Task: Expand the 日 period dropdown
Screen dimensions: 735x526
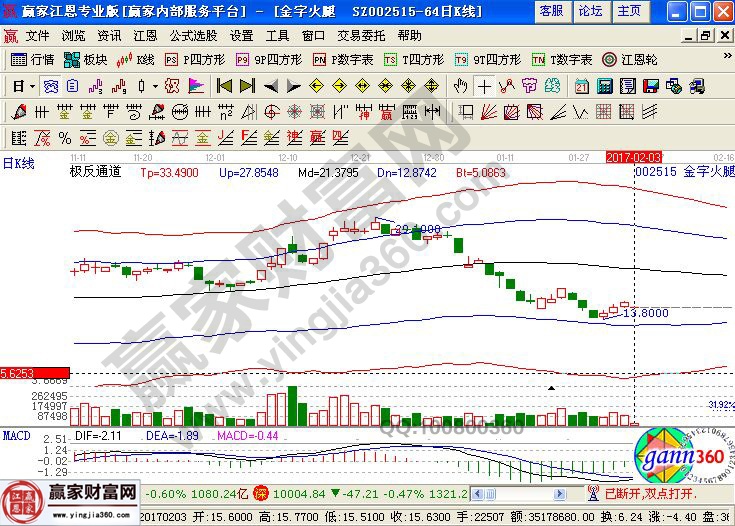Action: click(x=22, y=86)
